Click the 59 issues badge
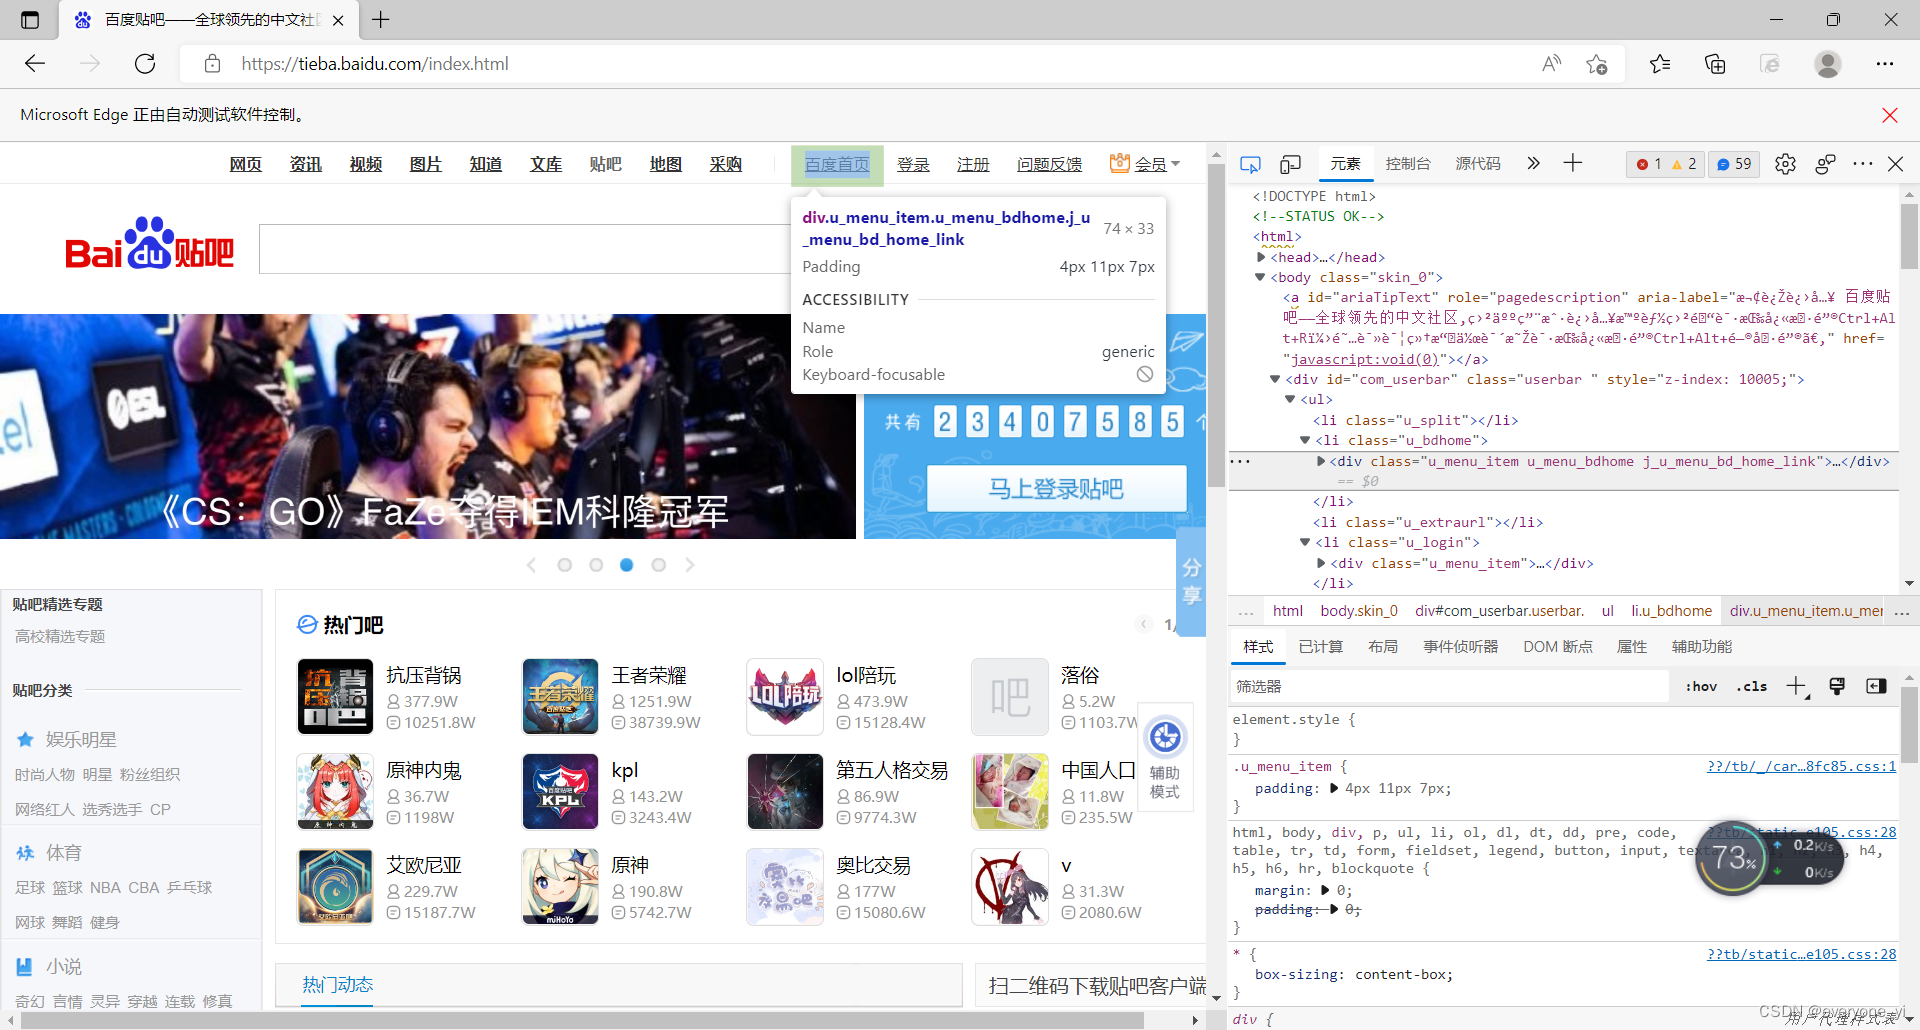Image resolution: width=1920 pixels, height=1030 pixels. (1734, 164)
